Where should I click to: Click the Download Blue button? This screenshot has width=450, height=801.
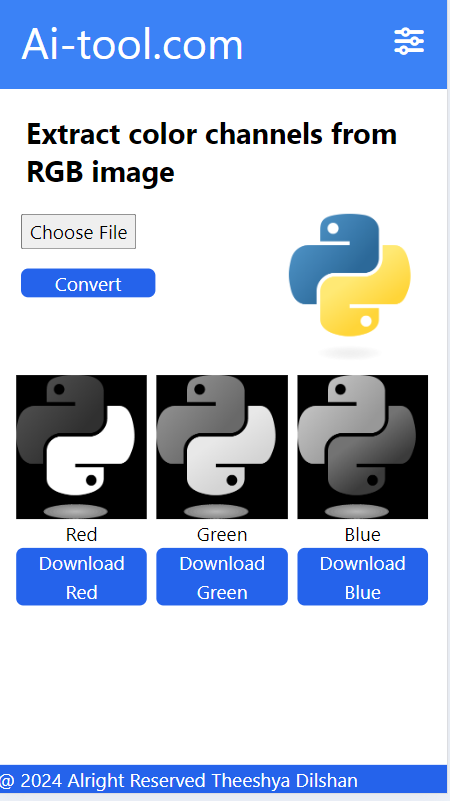pos(363,577)
